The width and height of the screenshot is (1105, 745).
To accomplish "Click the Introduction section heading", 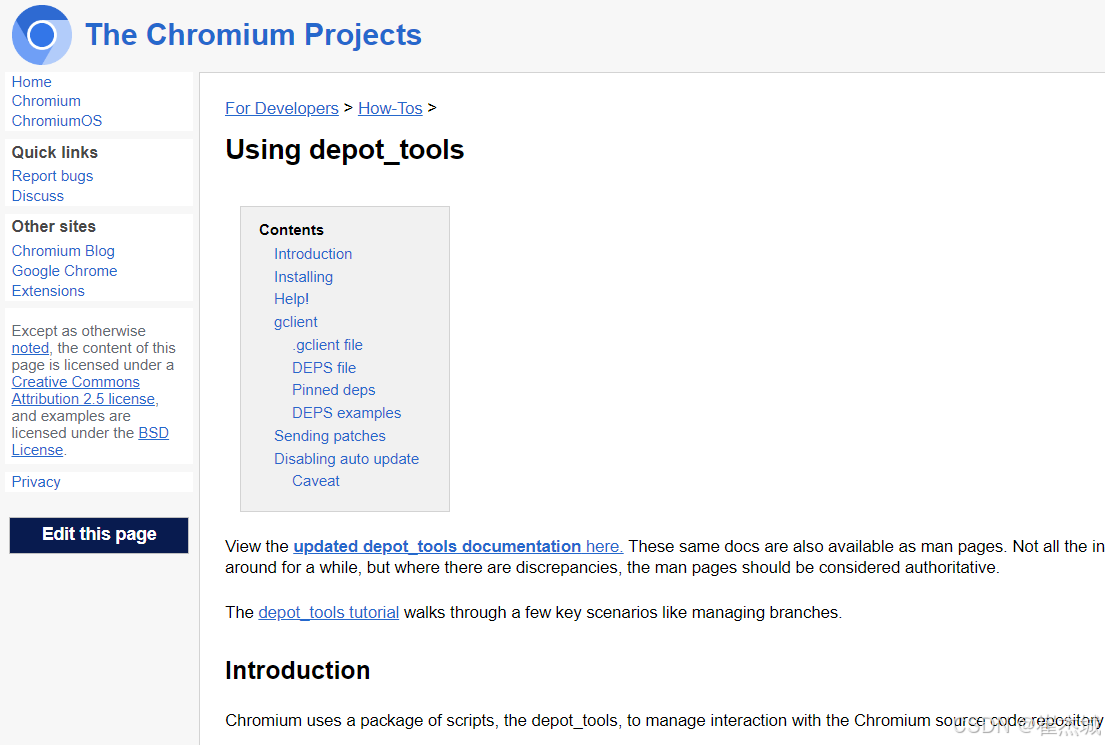I will tap(297, 670).
